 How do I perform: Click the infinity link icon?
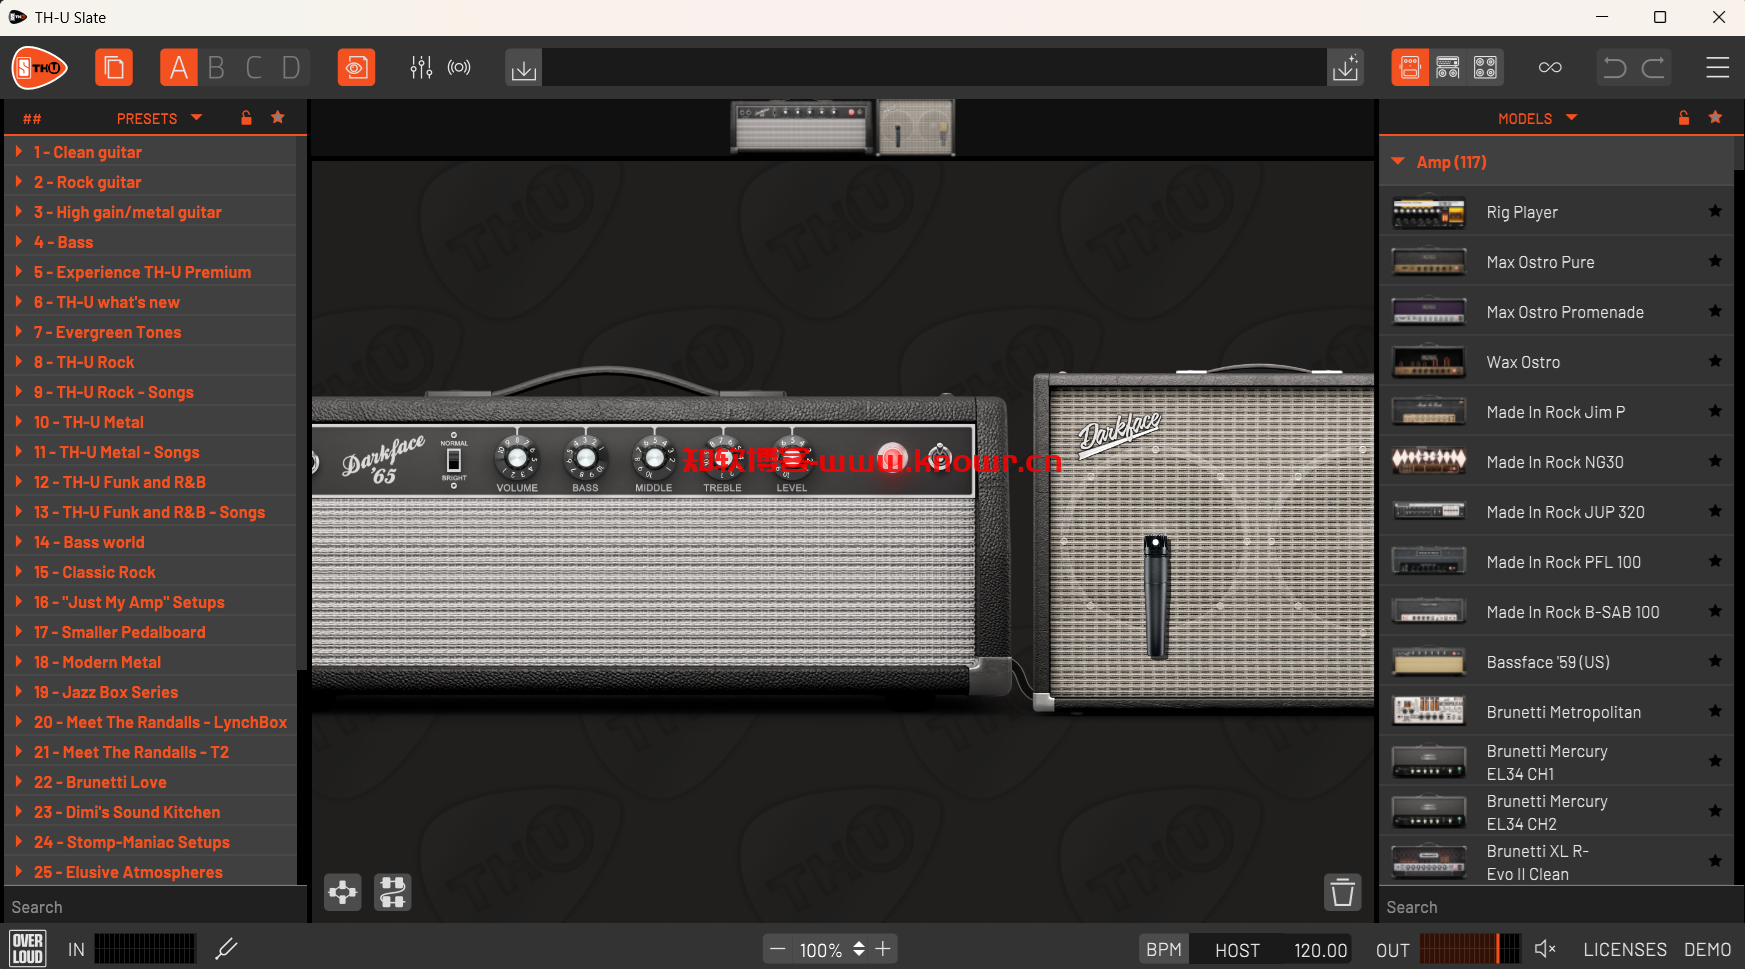[1550, 68]
